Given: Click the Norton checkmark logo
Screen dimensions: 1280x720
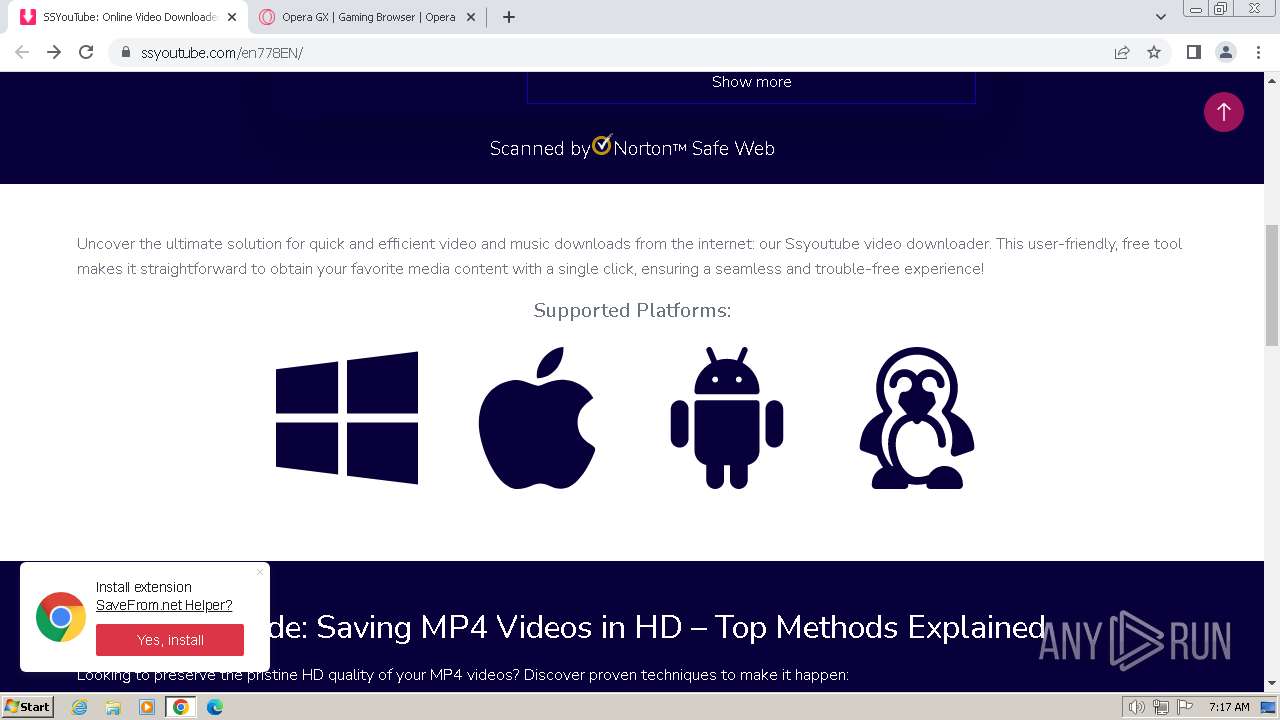Looking at the screenshot, I should click(x=602, y=145).
